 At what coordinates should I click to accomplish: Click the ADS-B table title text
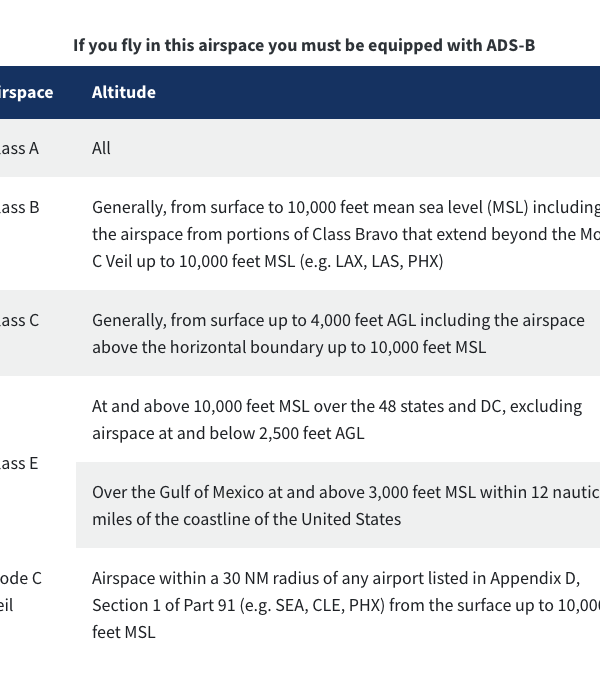click(x=311, y=45)
